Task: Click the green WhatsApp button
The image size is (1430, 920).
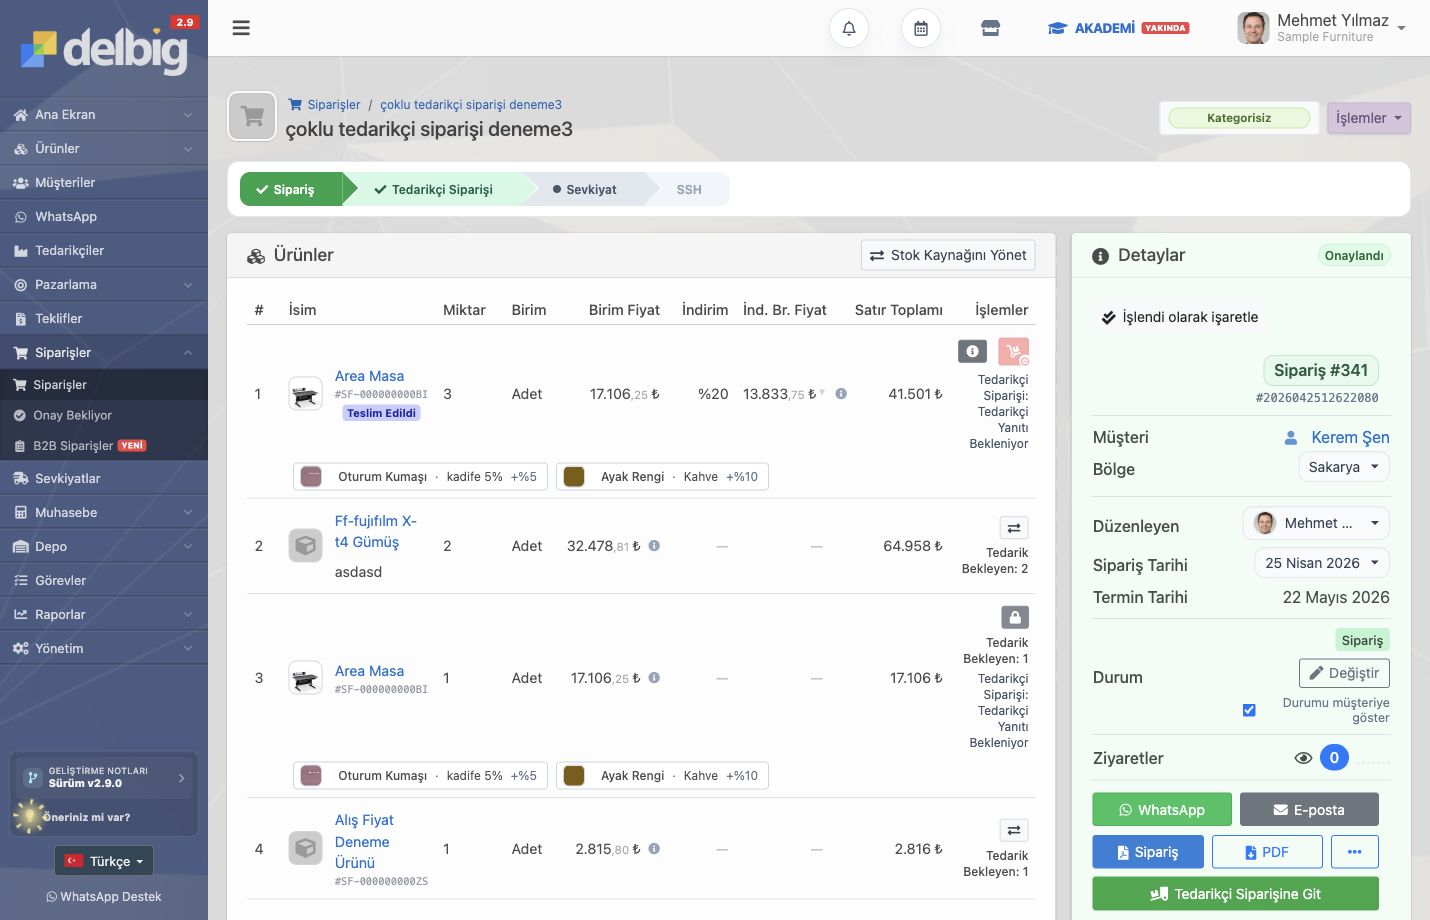Action: (x=1162, y=810)
